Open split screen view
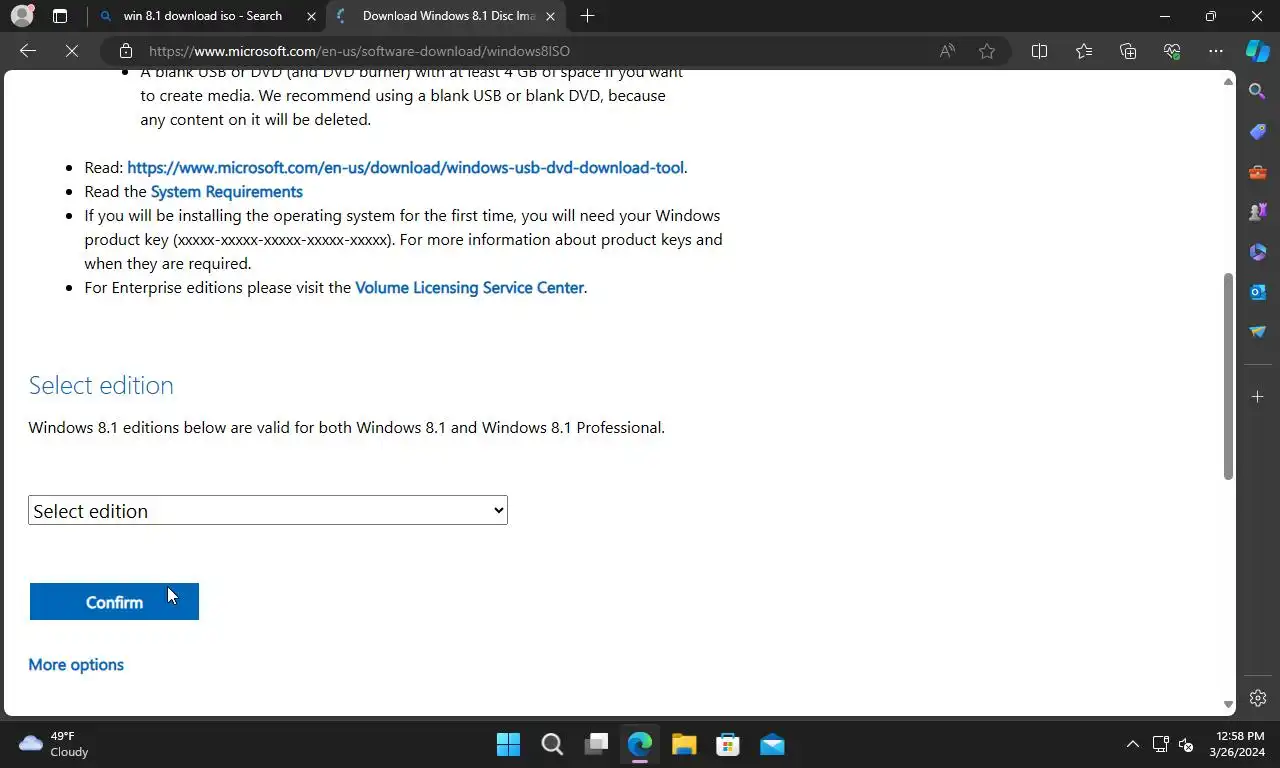1280x768 pixels. [1039, 51]
